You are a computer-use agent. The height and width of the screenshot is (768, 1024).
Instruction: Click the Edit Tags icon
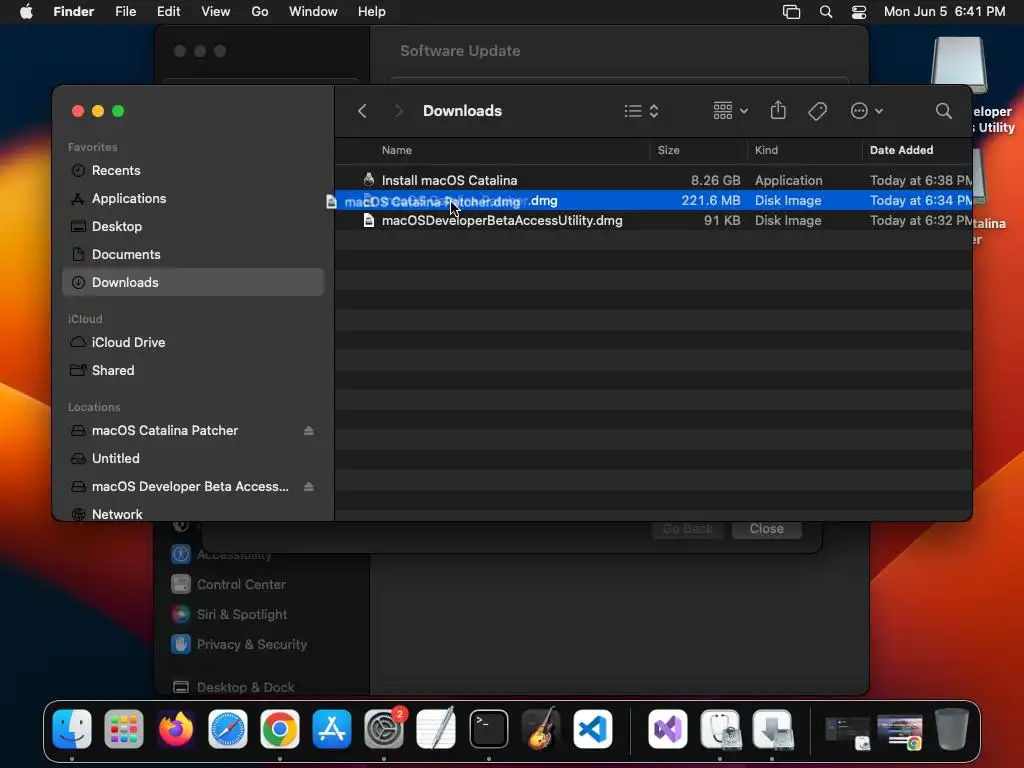(x=817, y=111)
